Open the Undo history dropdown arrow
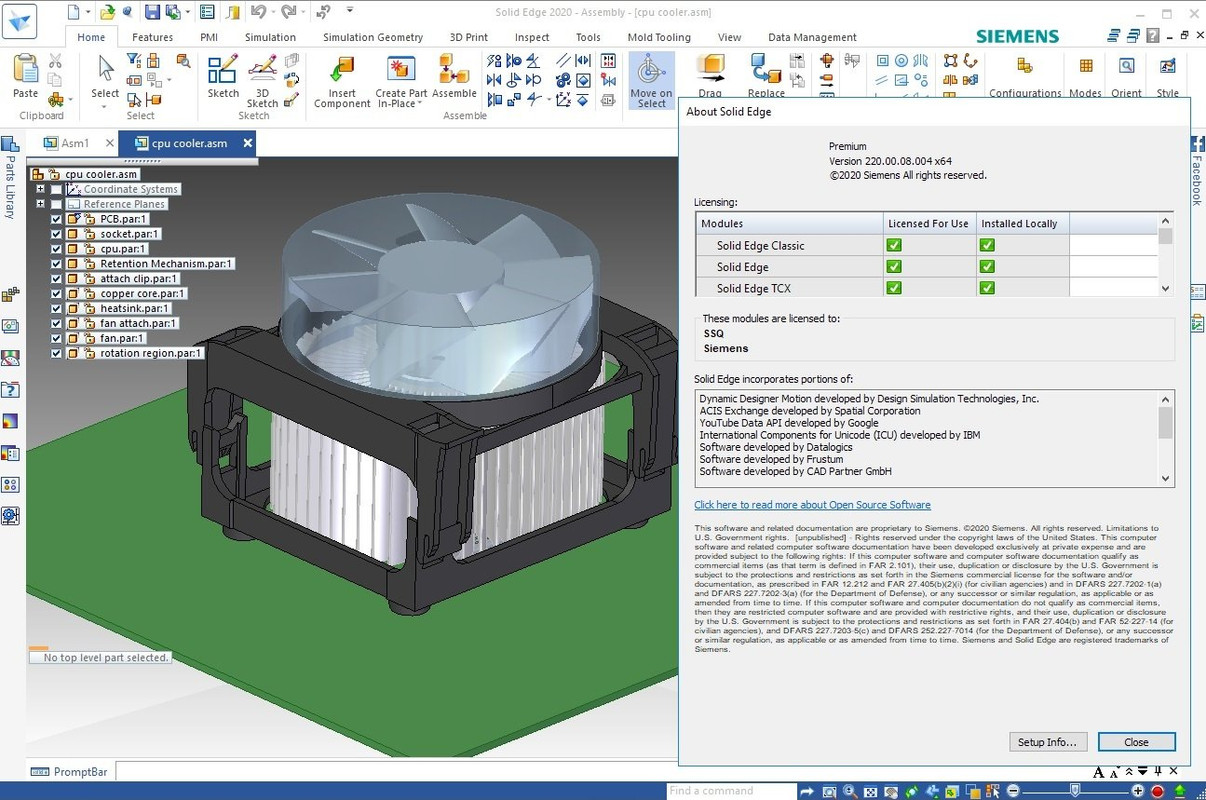The height and width of the screenshot is (800, 1206). tap(273, 12)
